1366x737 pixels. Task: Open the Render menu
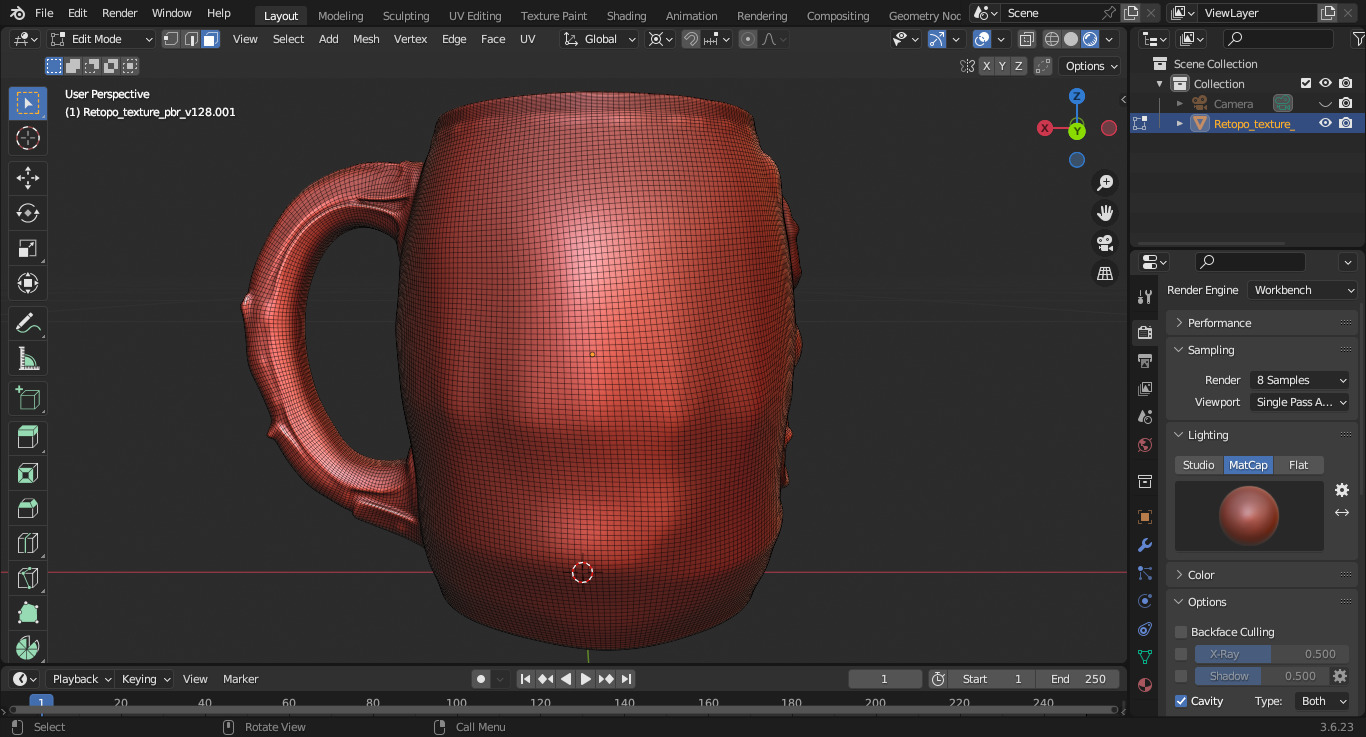coord(120,13)
